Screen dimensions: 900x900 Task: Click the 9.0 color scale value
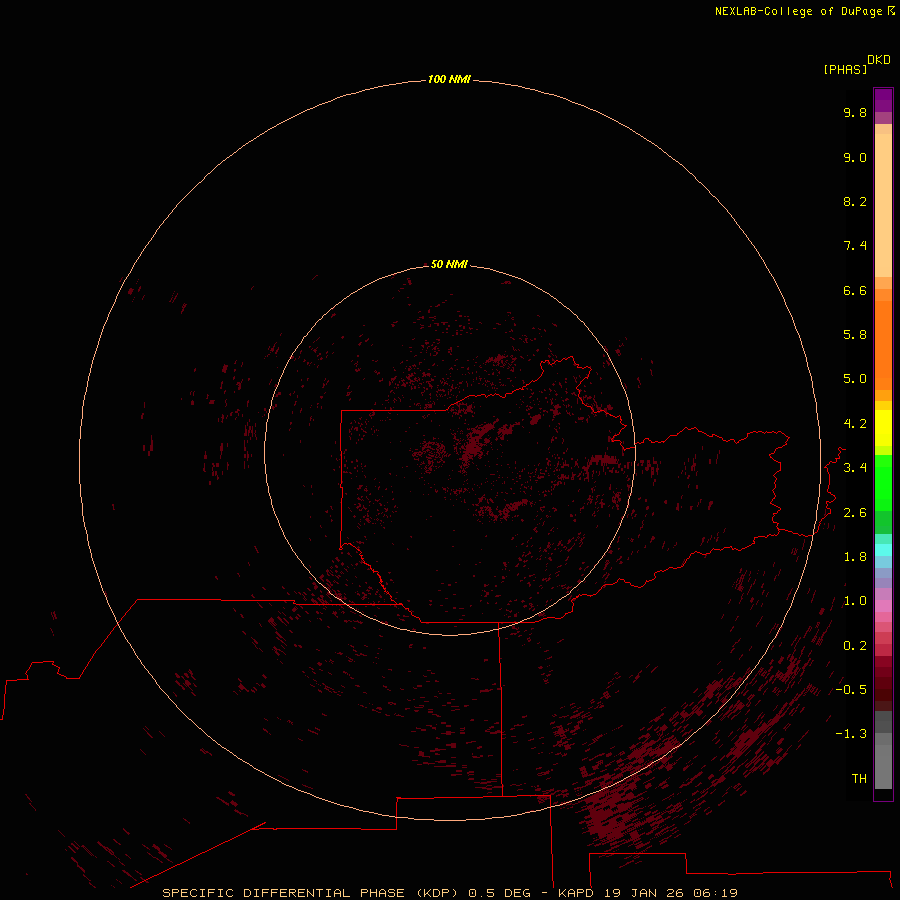pyautogui.click(x=855, y=157)
